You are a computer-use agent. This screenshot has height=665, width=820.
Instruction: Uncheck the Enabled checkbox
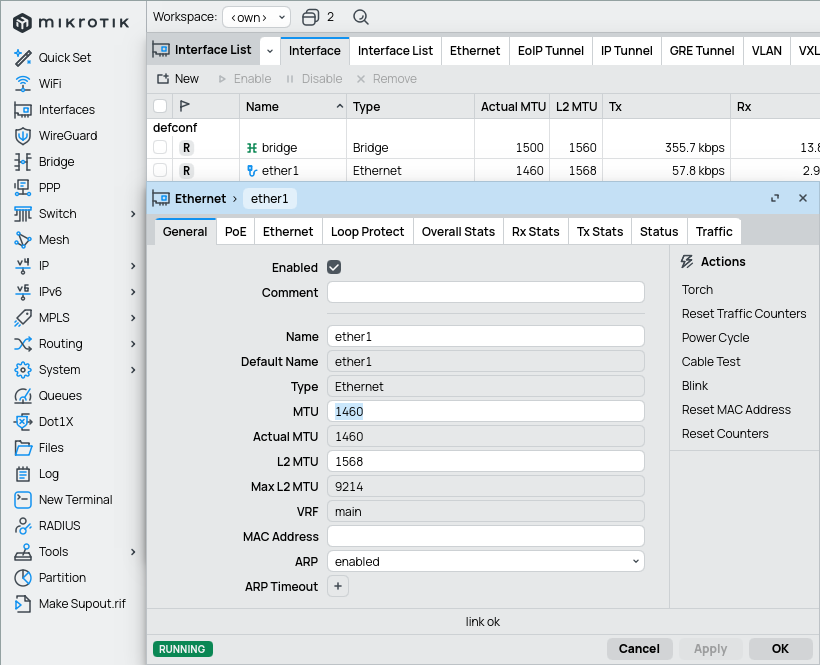(334, 268)
